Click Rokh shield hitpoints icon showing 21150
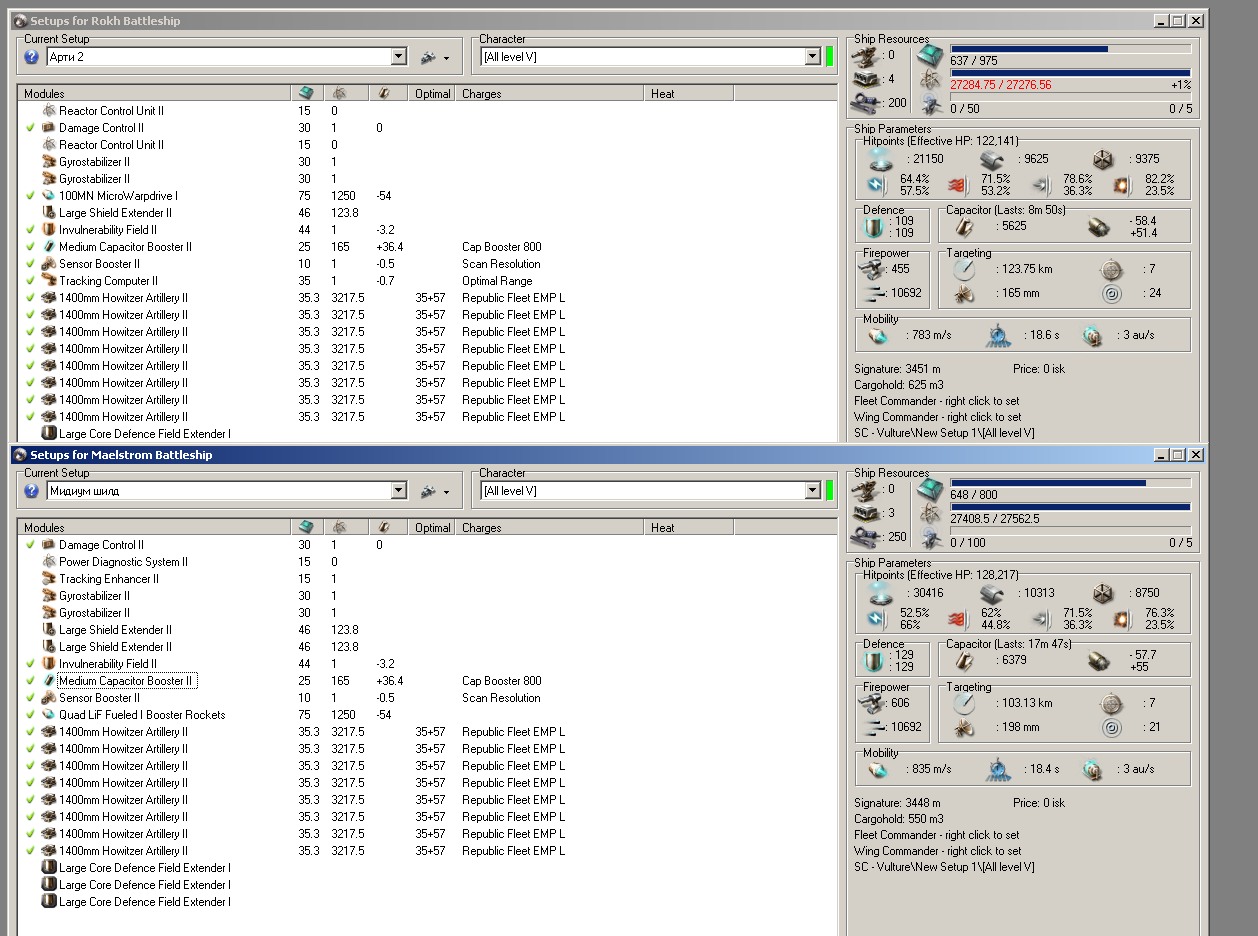 click(x=881, y=158)
